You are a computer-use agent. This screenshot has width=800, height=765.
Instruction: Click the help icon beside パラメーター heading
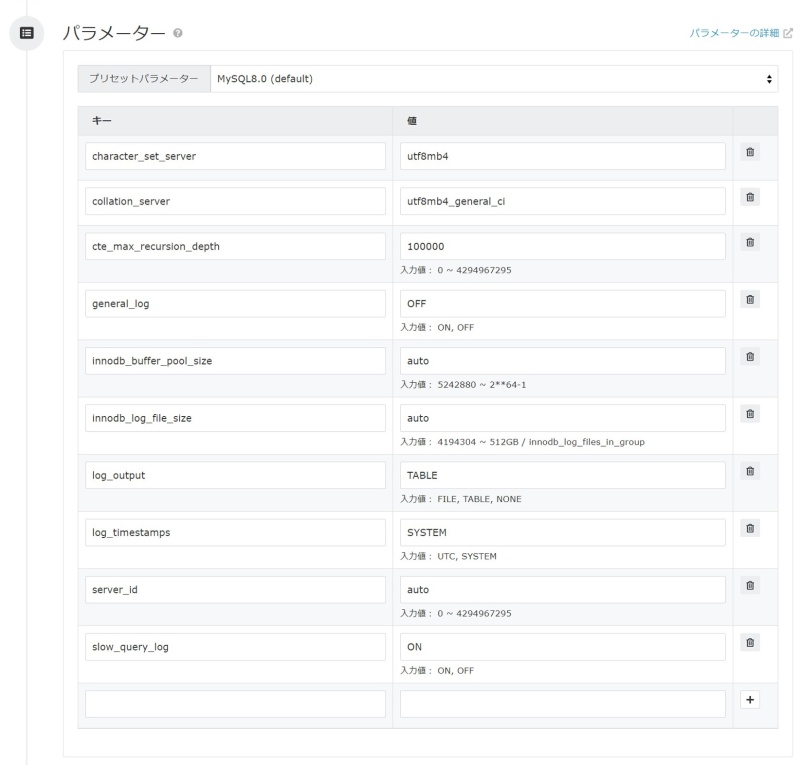pos(177,34)
